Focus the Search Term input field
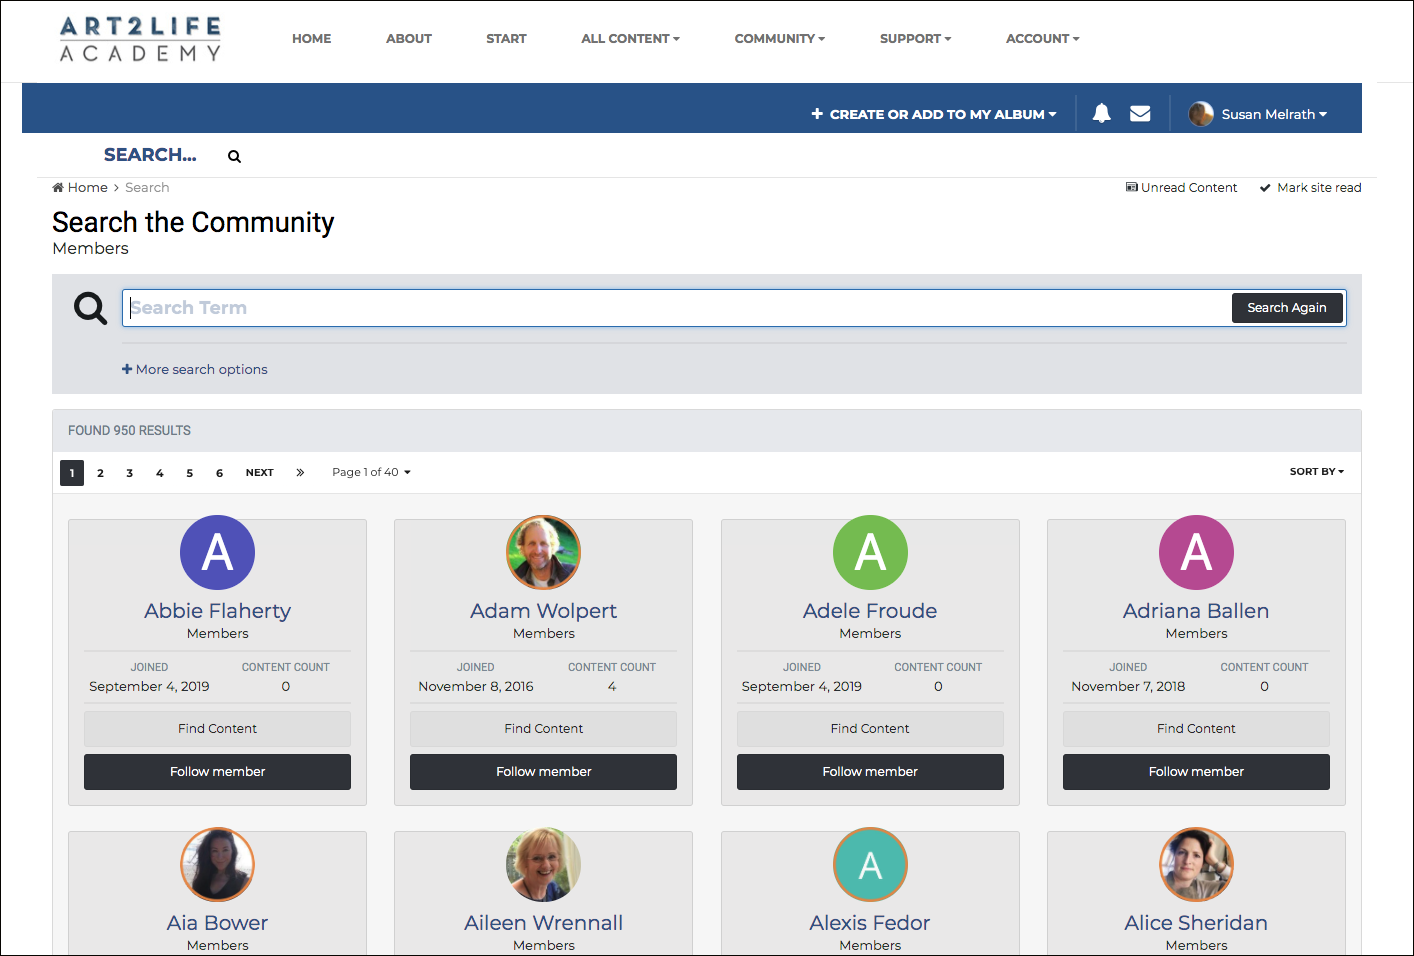The image size is (1414, 956). click(x=677, y=308)
